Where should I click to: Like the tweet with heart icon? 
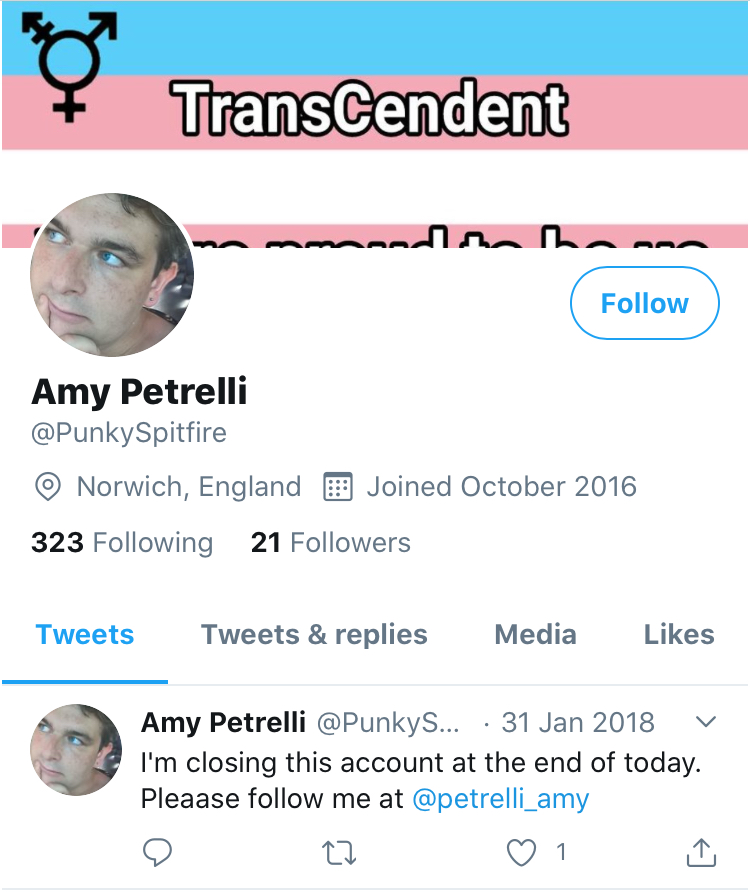521,852
